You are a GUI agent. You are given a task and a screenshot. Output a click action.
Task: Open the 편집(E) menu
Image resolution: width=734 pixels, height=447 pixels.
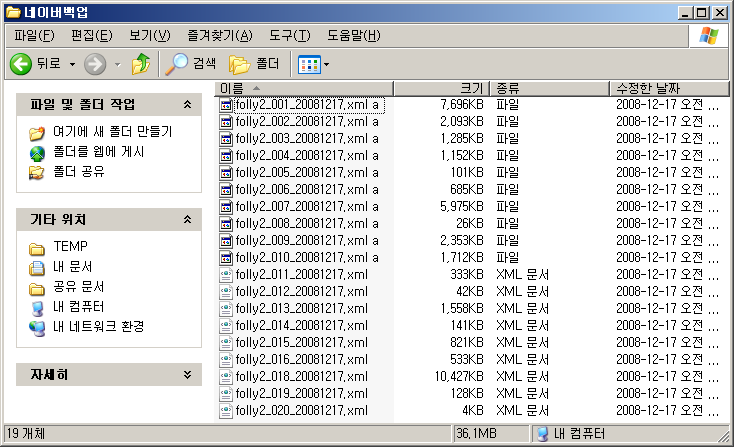(x=91, y=36)
